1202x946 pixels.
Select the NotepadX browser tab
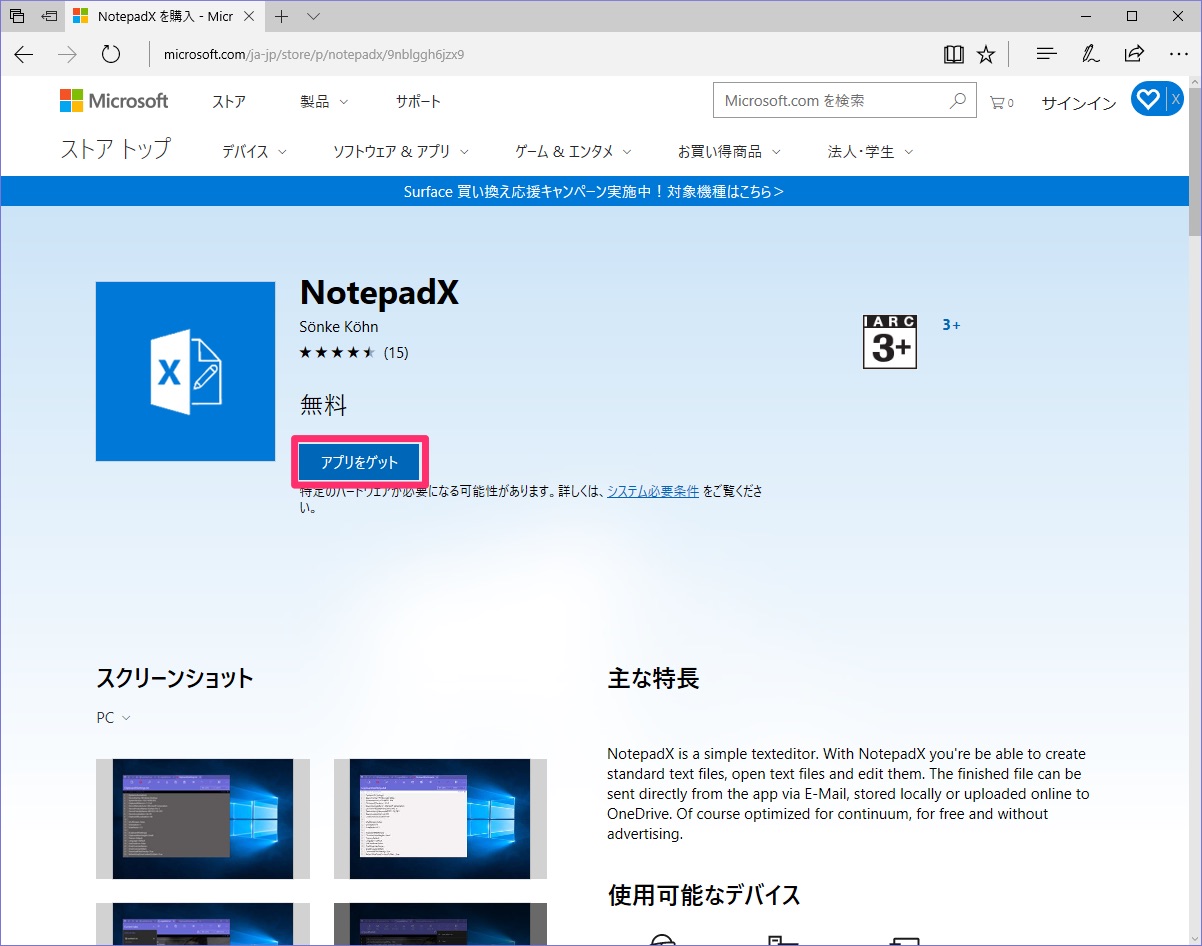point(163,16)
